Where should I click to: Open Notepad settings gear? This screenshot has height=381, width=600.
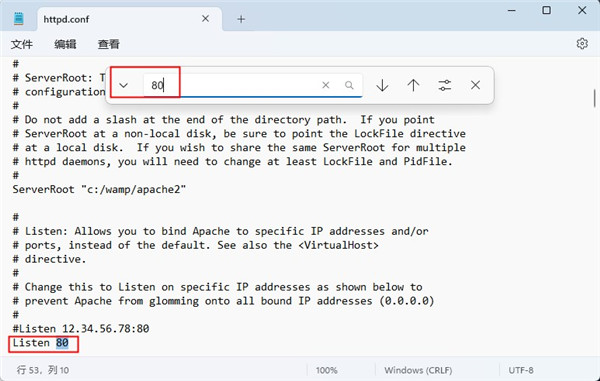[x=582, y=44]
